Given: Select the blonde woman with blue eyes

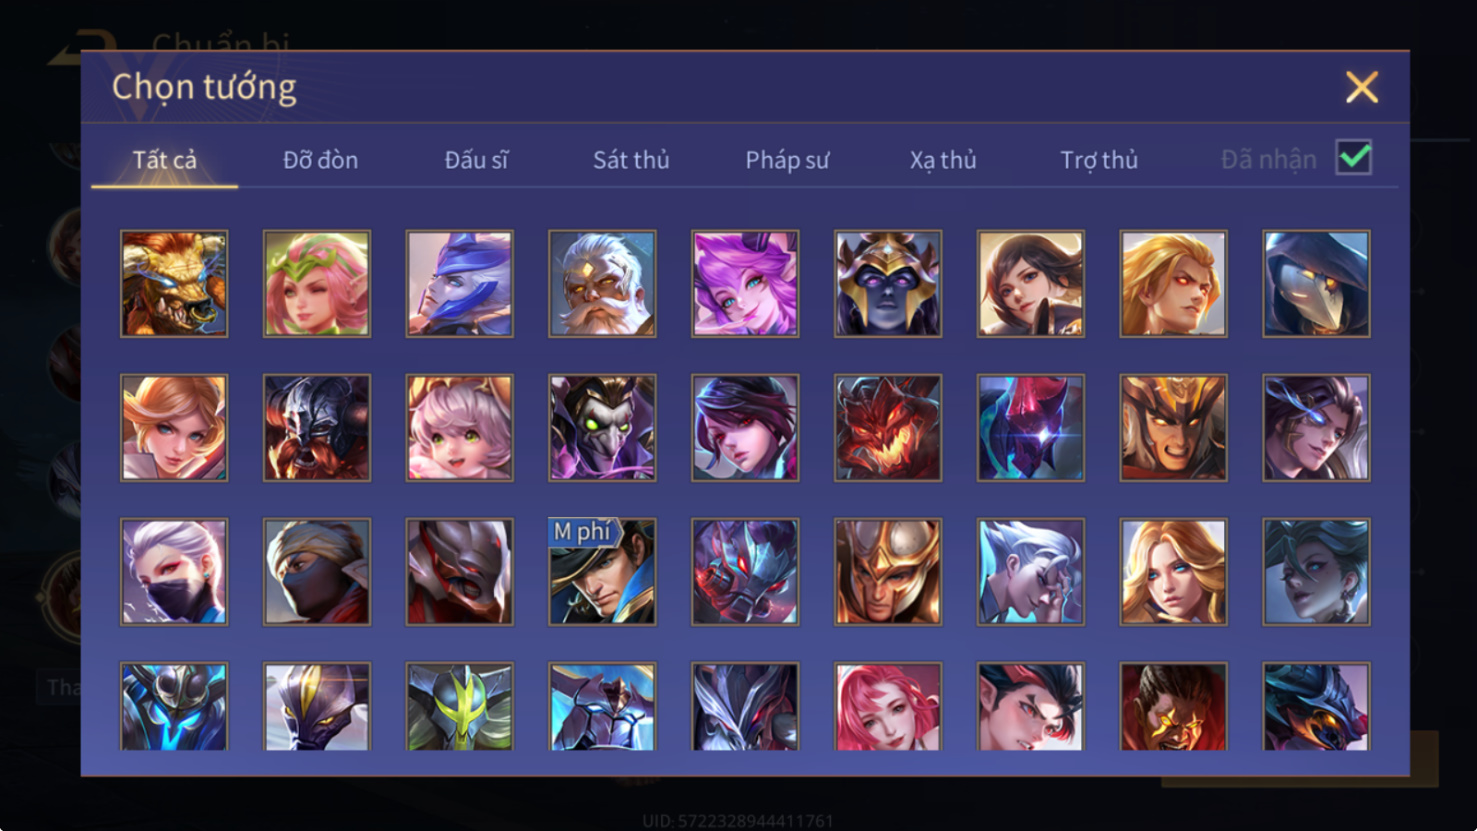Looking at the screenshot, I should point(1173,572).
